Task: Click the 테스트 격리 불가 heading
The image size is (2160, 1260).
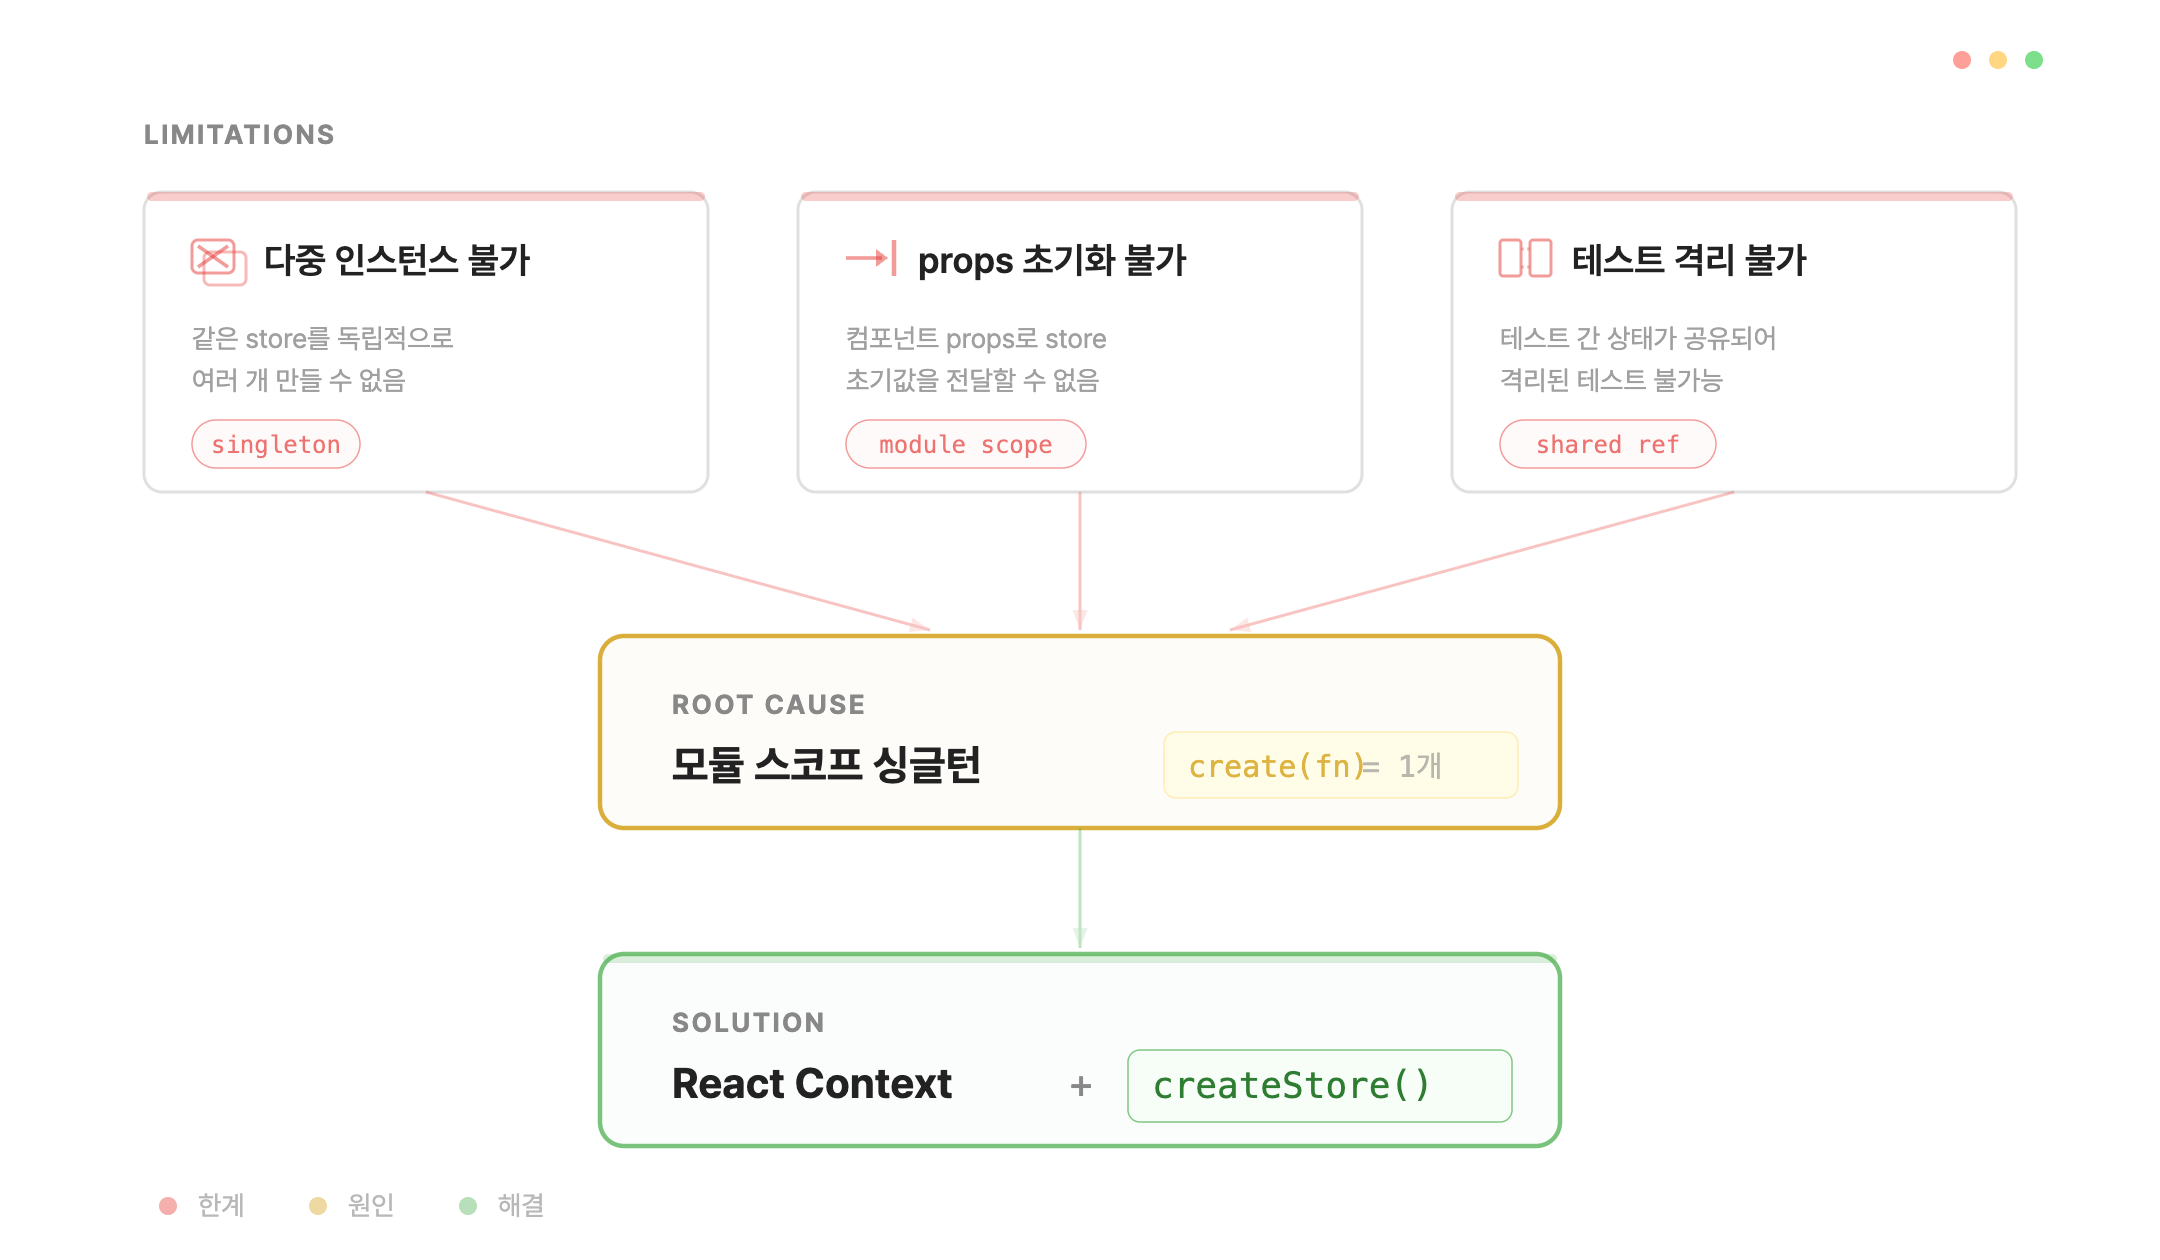Action: pyautogui.click(x=1689, y=260)
